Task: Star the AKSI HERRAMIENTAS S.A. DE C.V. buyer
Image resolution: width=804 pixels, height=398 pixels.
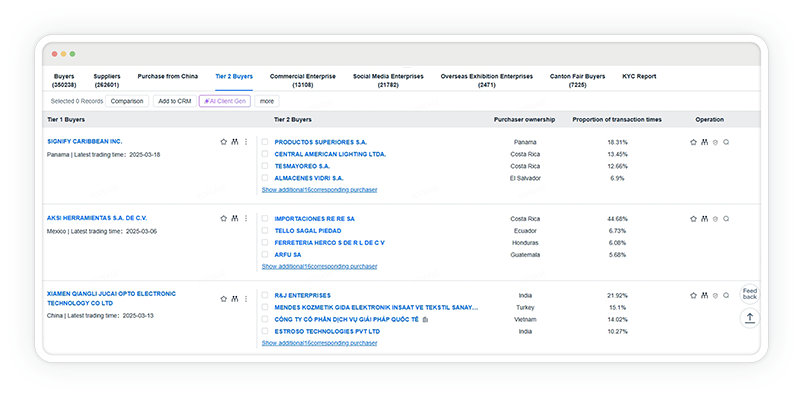Action: coord(224,218)
